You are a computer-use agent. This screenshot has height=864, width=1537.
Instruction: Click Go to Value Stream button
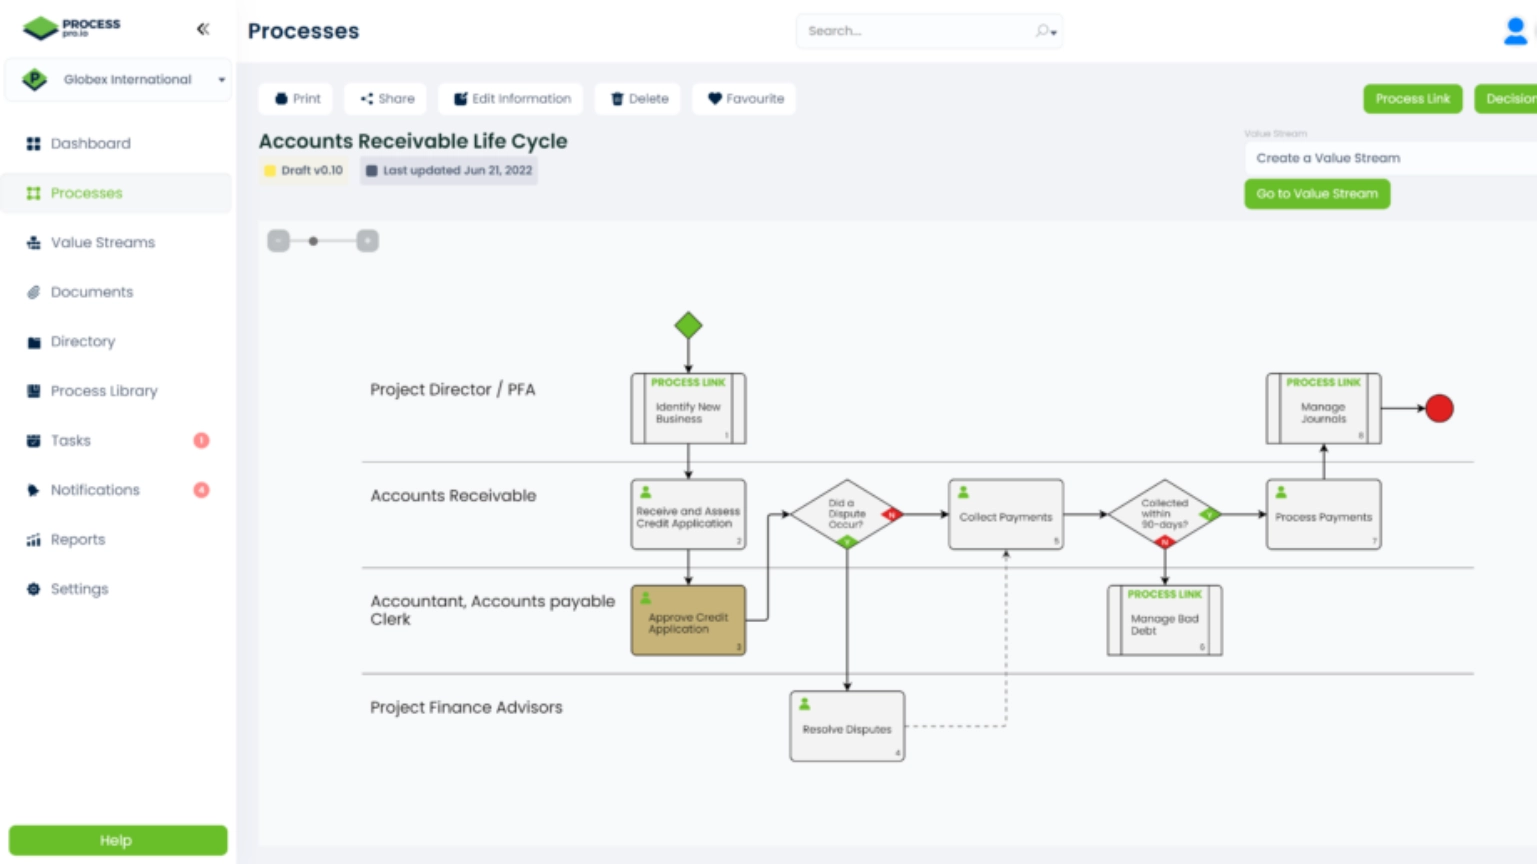click(1317, 194)
